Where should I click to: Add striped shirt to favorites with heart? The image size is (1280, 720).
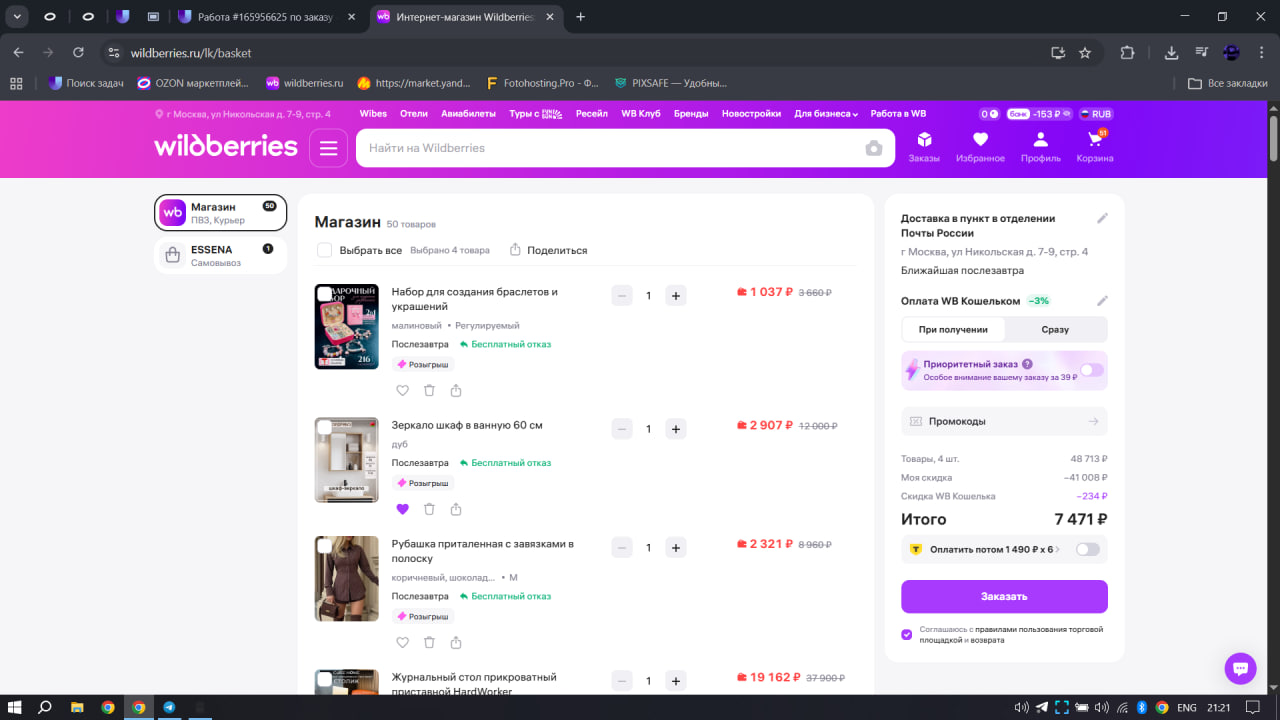pos(402,643)
